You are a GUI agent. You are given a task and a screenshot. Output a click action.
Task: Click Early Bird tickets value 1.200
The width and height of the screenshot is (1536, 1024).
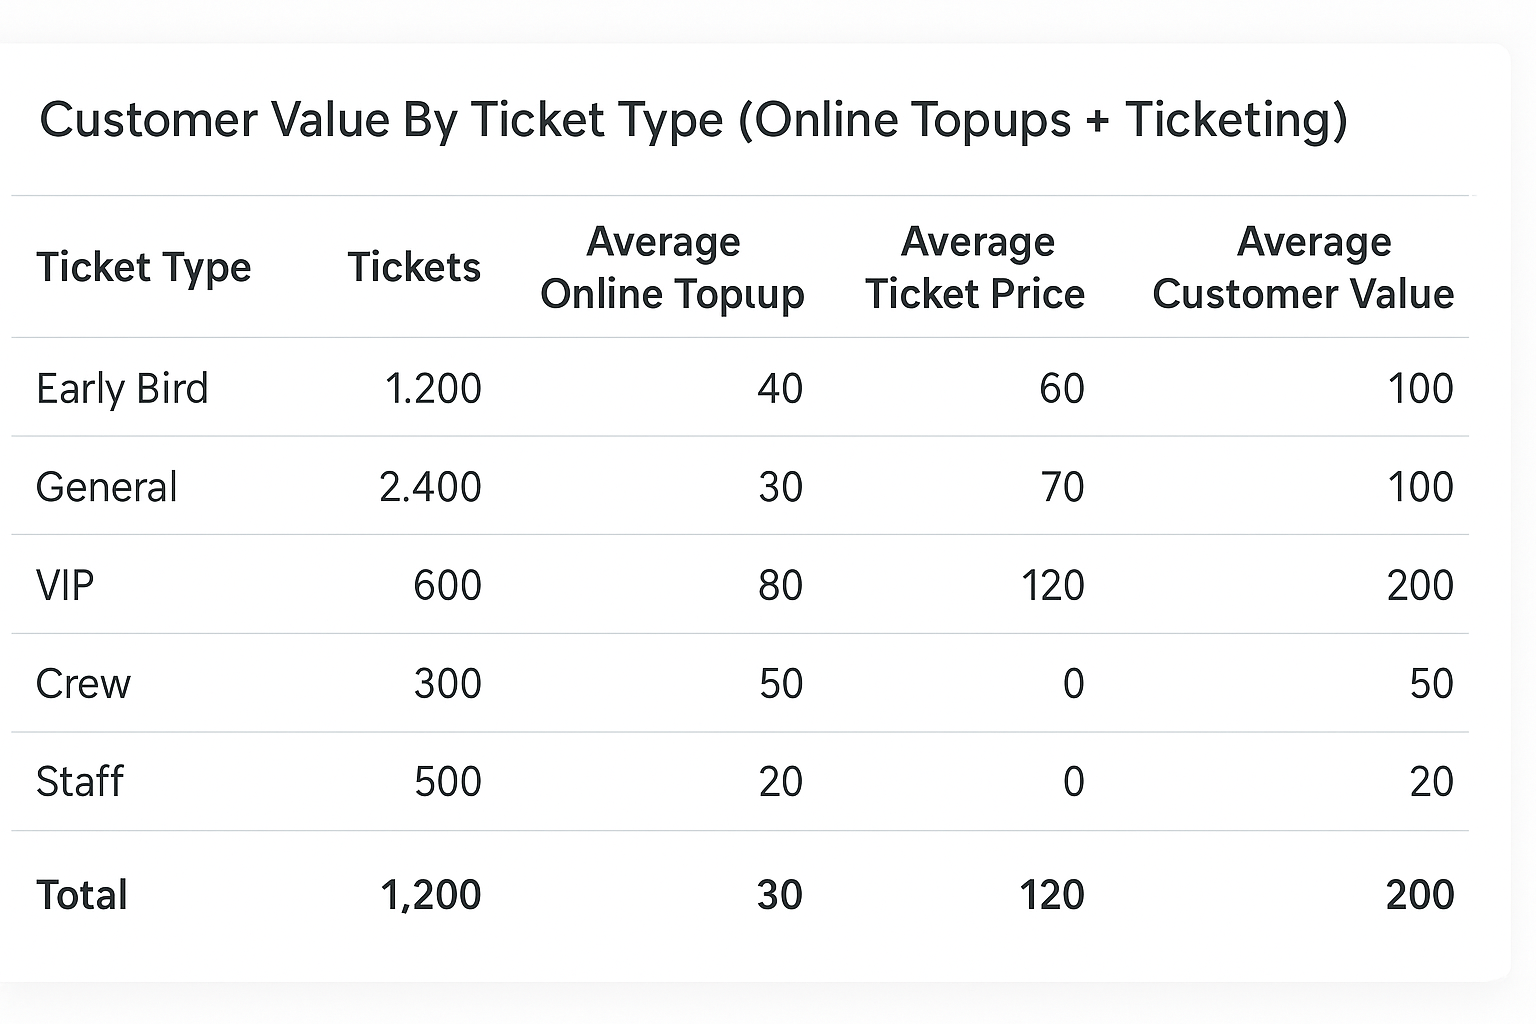[x=433, y=388]
